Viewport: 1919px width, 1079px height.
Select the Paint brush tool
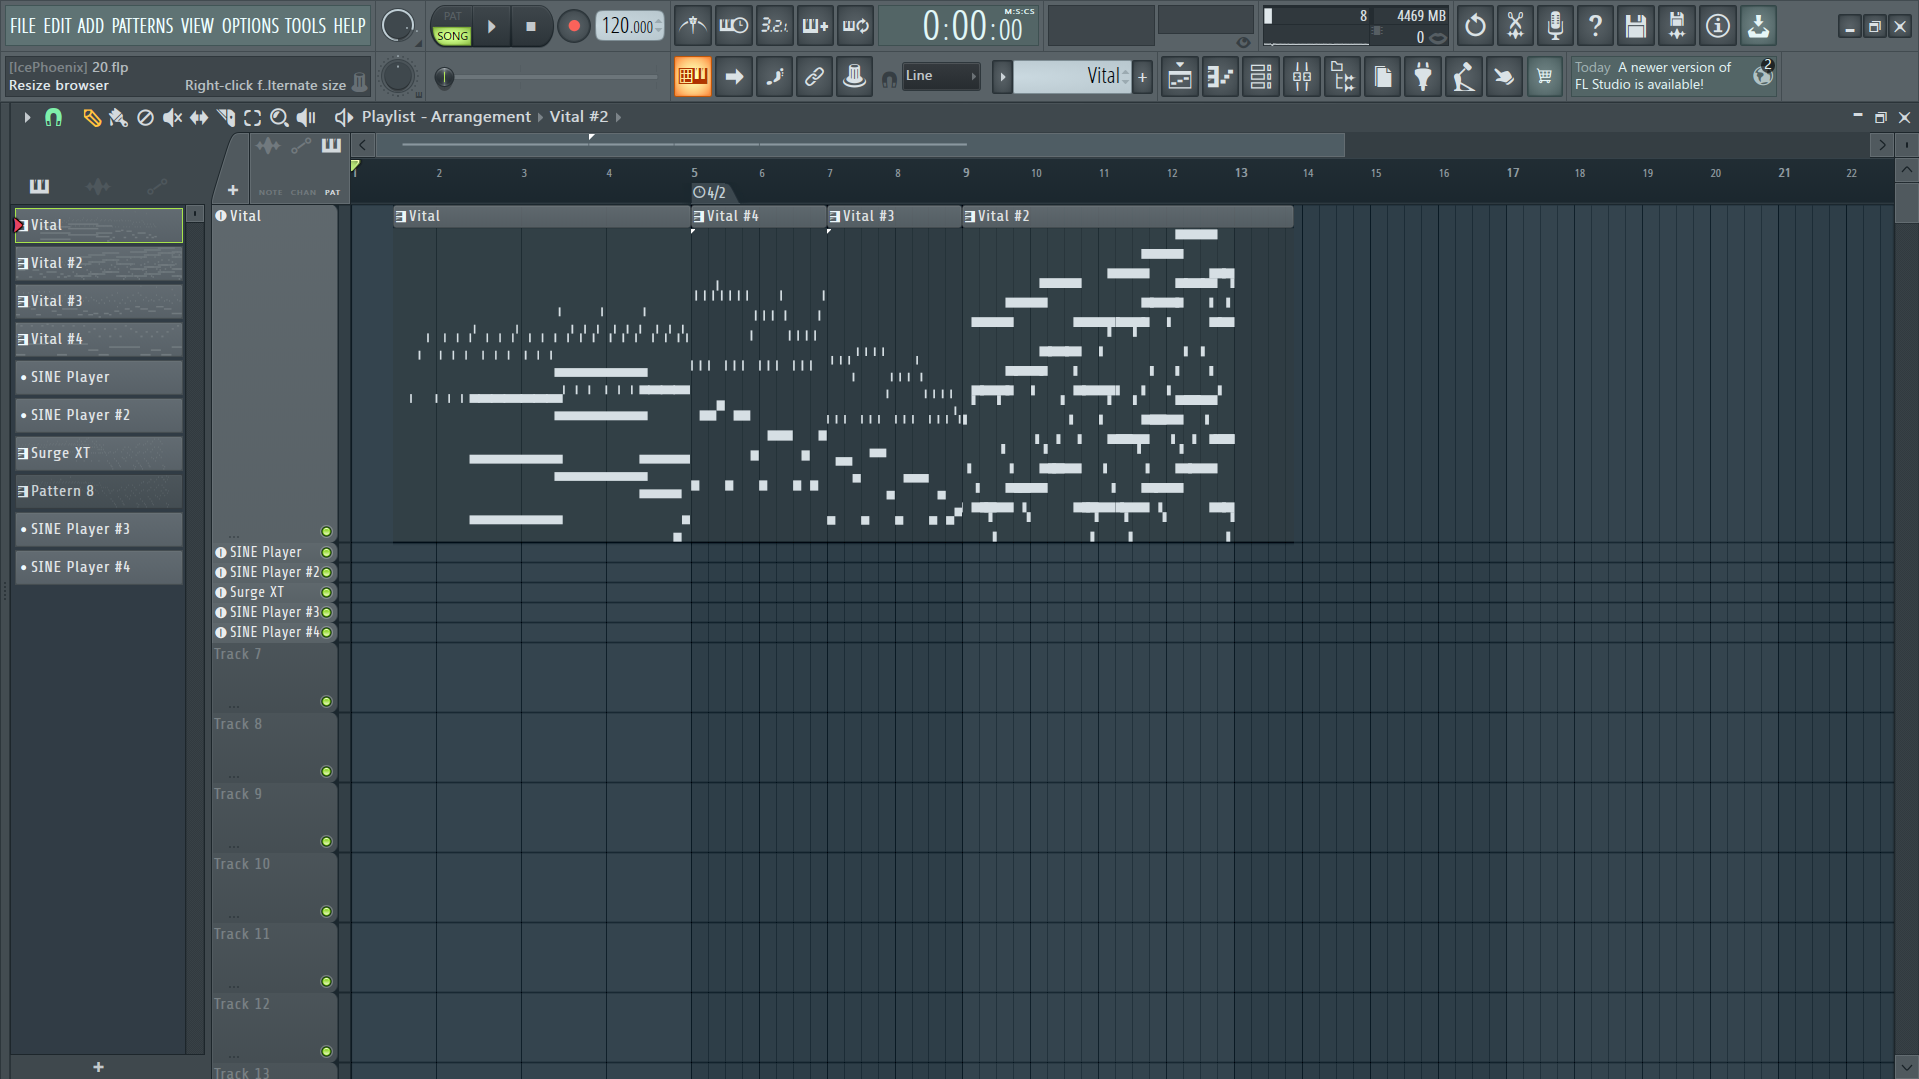[x=118, y=118]
